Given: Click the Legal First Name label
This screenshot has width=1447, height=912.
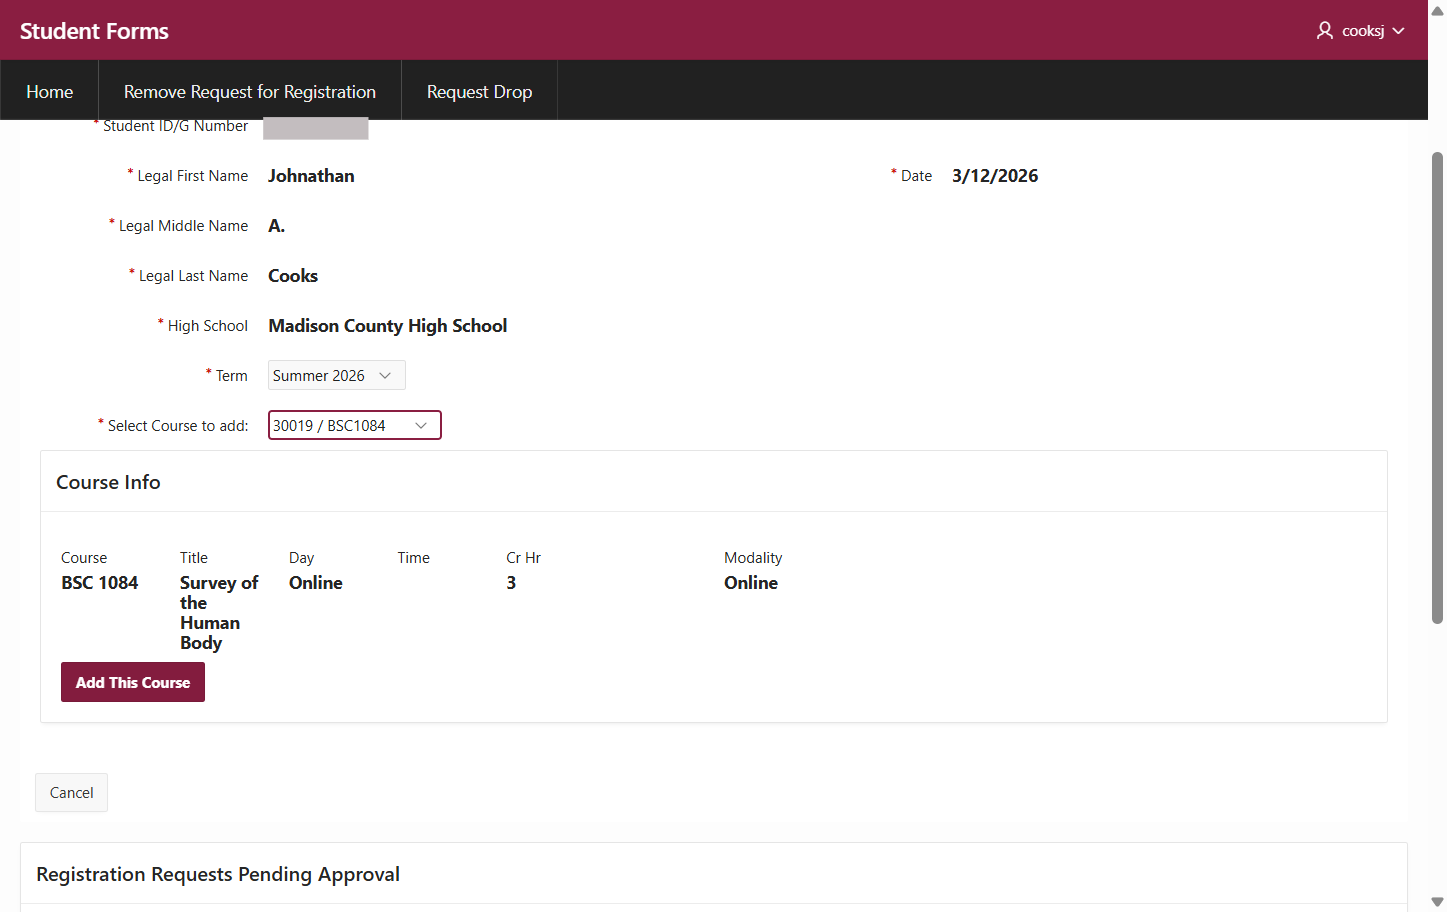Looking at the screenshot, I should click(x=193, y=176).
